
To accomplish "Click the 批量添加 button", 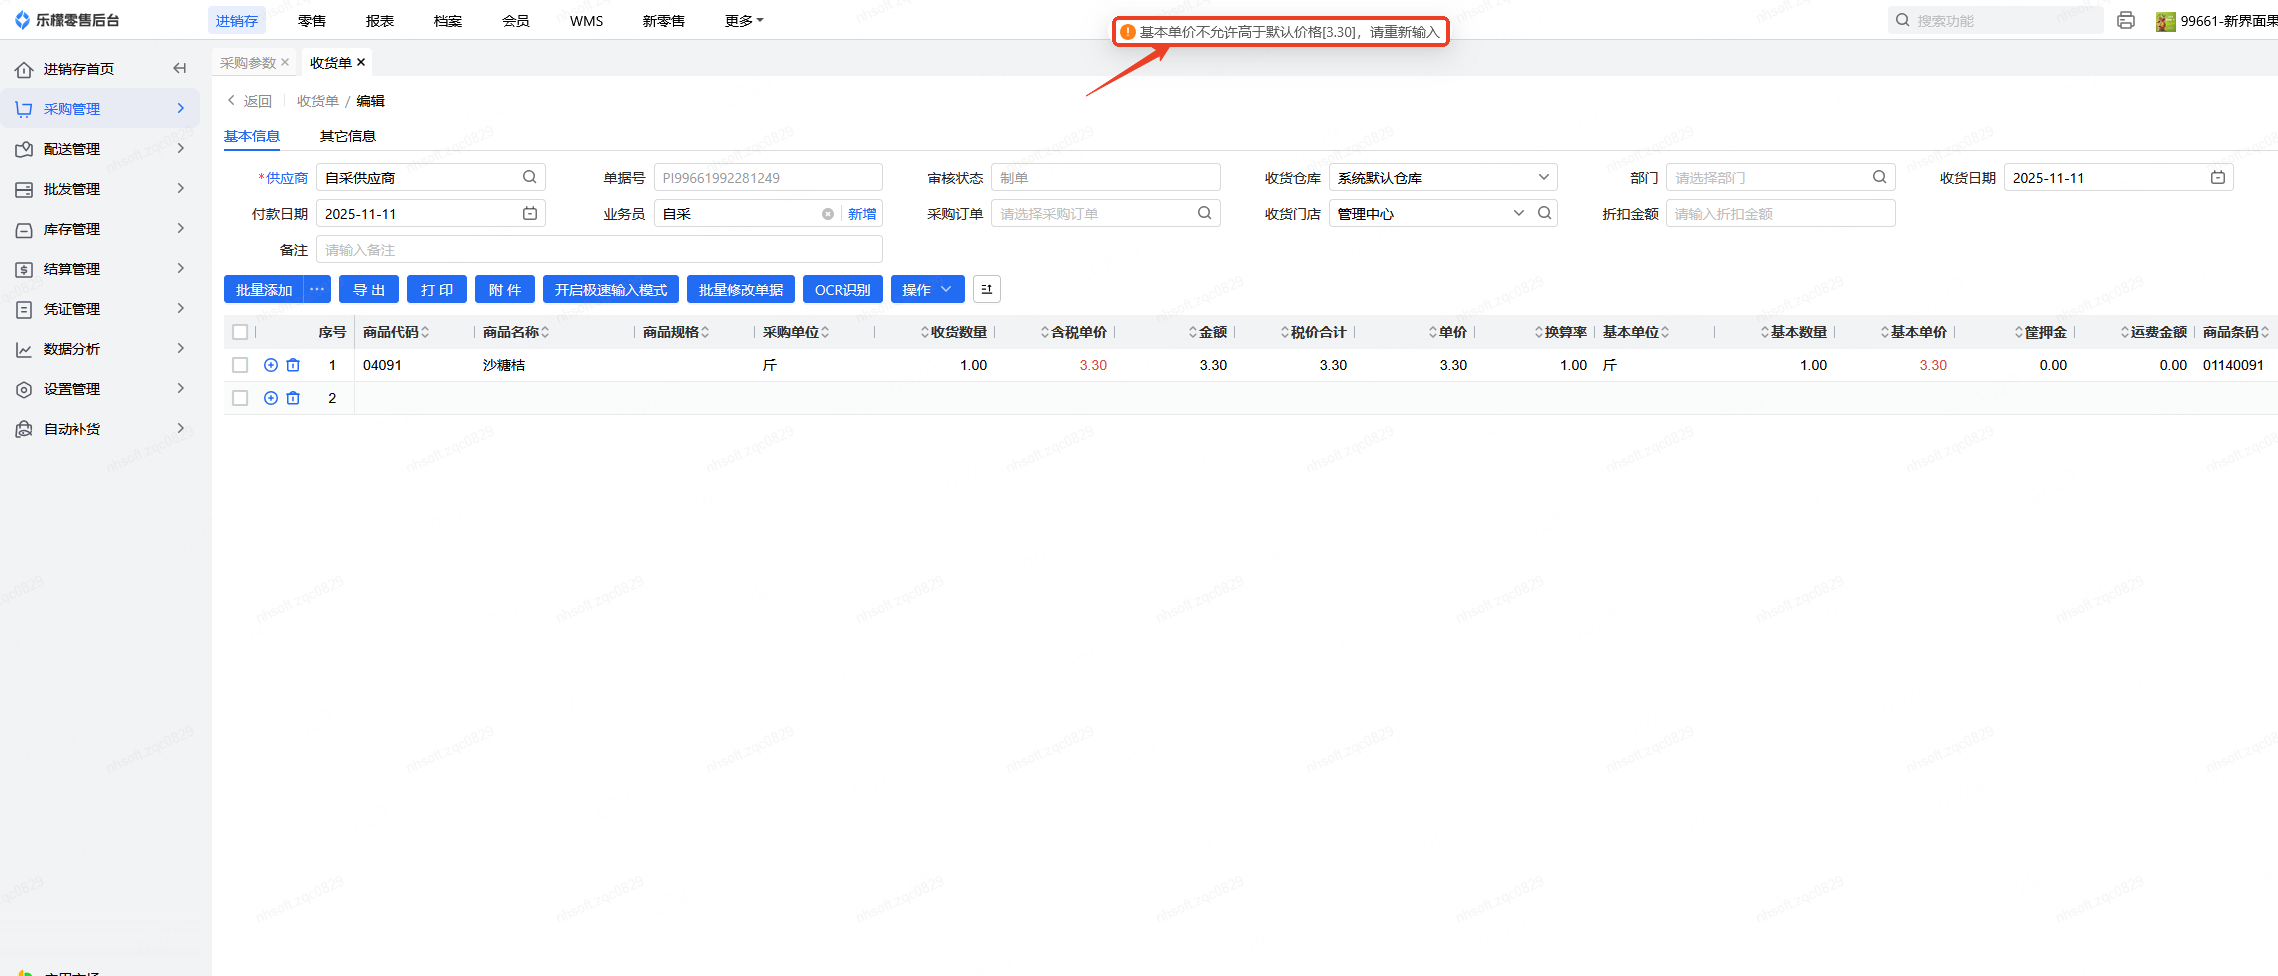I will tap(264, 289).
